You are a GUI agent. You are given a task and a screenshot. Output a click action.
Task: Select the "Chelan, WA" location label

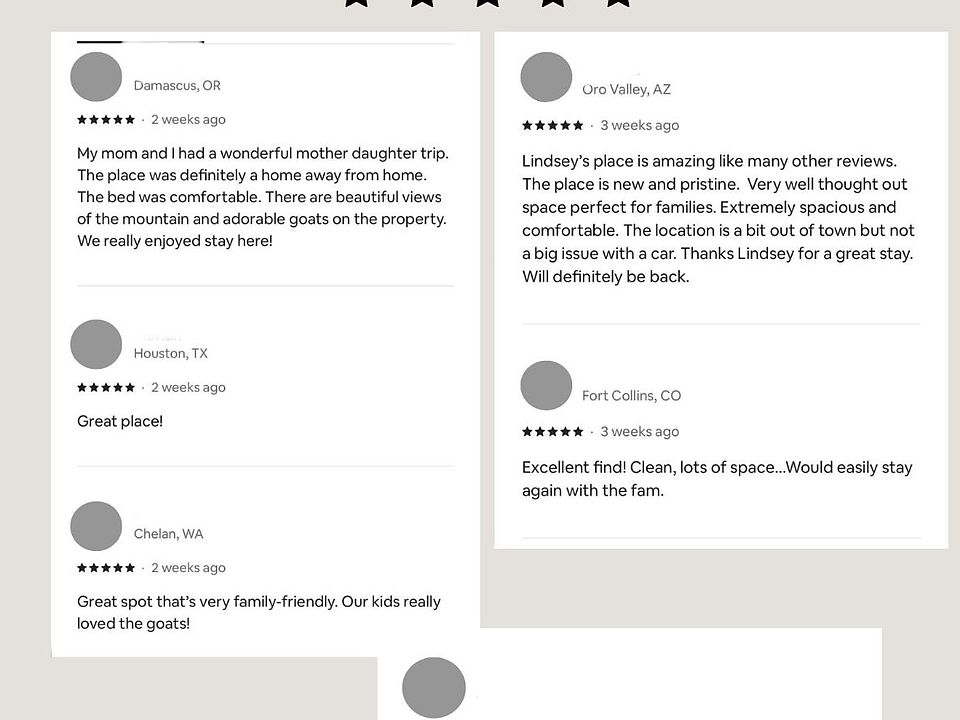click(168, 534)
